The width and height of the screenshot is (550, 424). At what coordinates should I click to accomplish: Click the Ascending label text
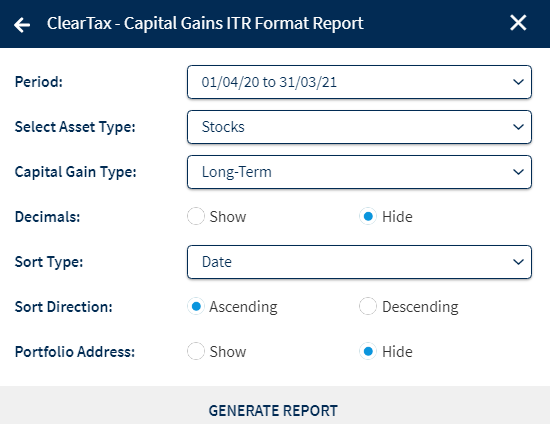(x=243, y=308)
